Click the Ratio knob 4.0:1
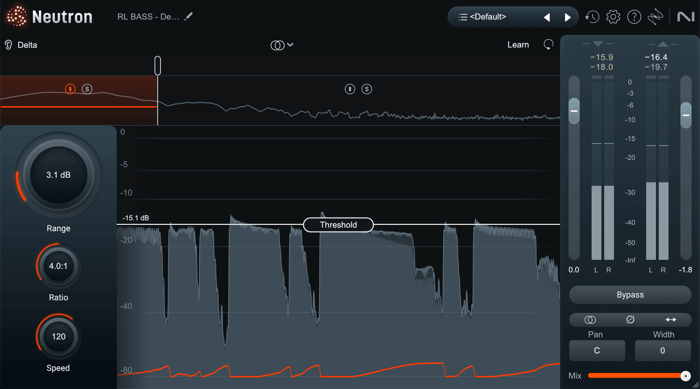 tap(58, 266)
